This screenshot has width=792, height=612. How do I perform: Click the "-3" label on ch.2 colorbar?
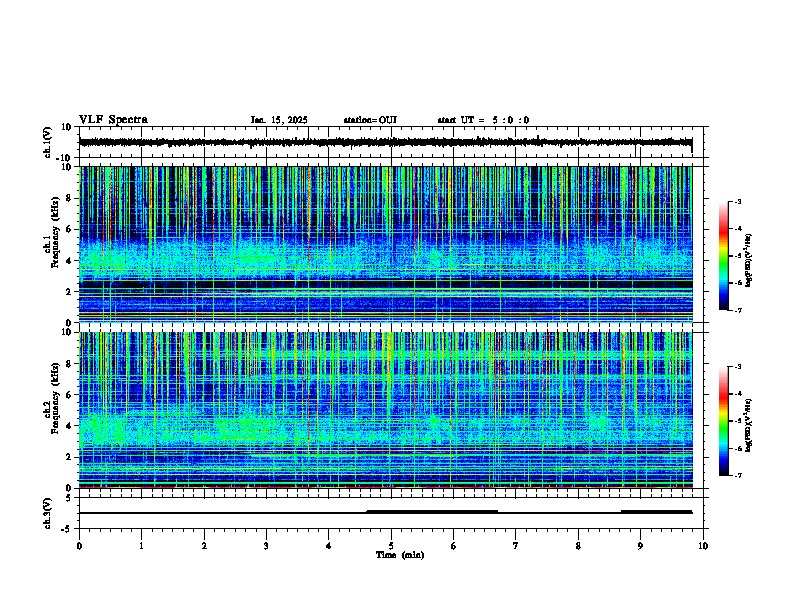(738, 367)
